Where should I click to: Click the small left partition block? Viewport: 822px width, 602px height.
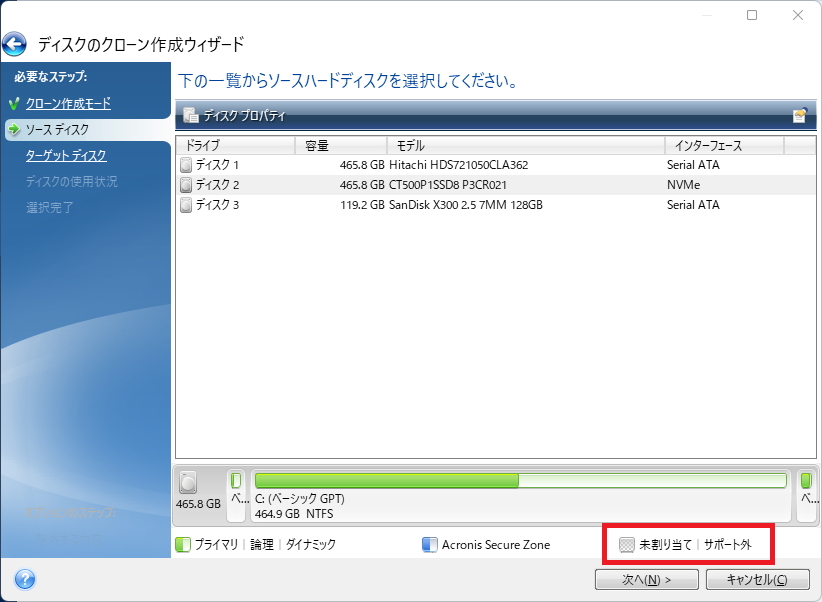236,496
